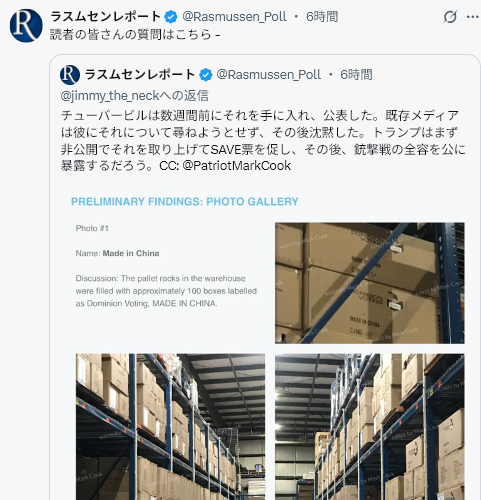The image size is (481, 500).
Task: Click the ラスムセンレポート display name at top
Action: pyautogui.click(x=106, y=17)
